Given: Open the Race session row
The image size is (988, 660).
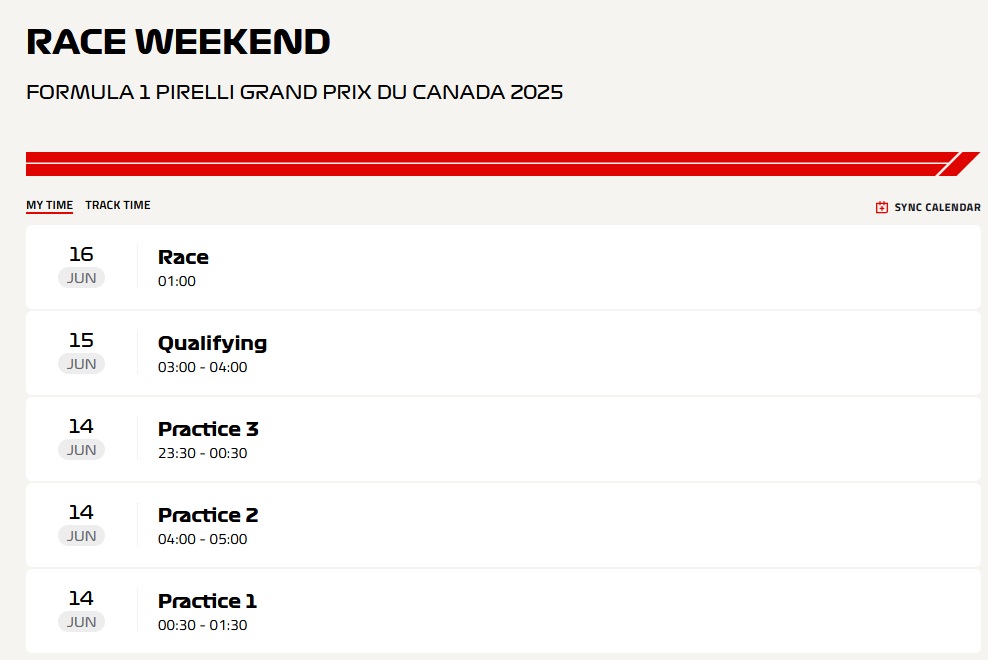Looking at the screenshot, I should click(x=503, y=267).
